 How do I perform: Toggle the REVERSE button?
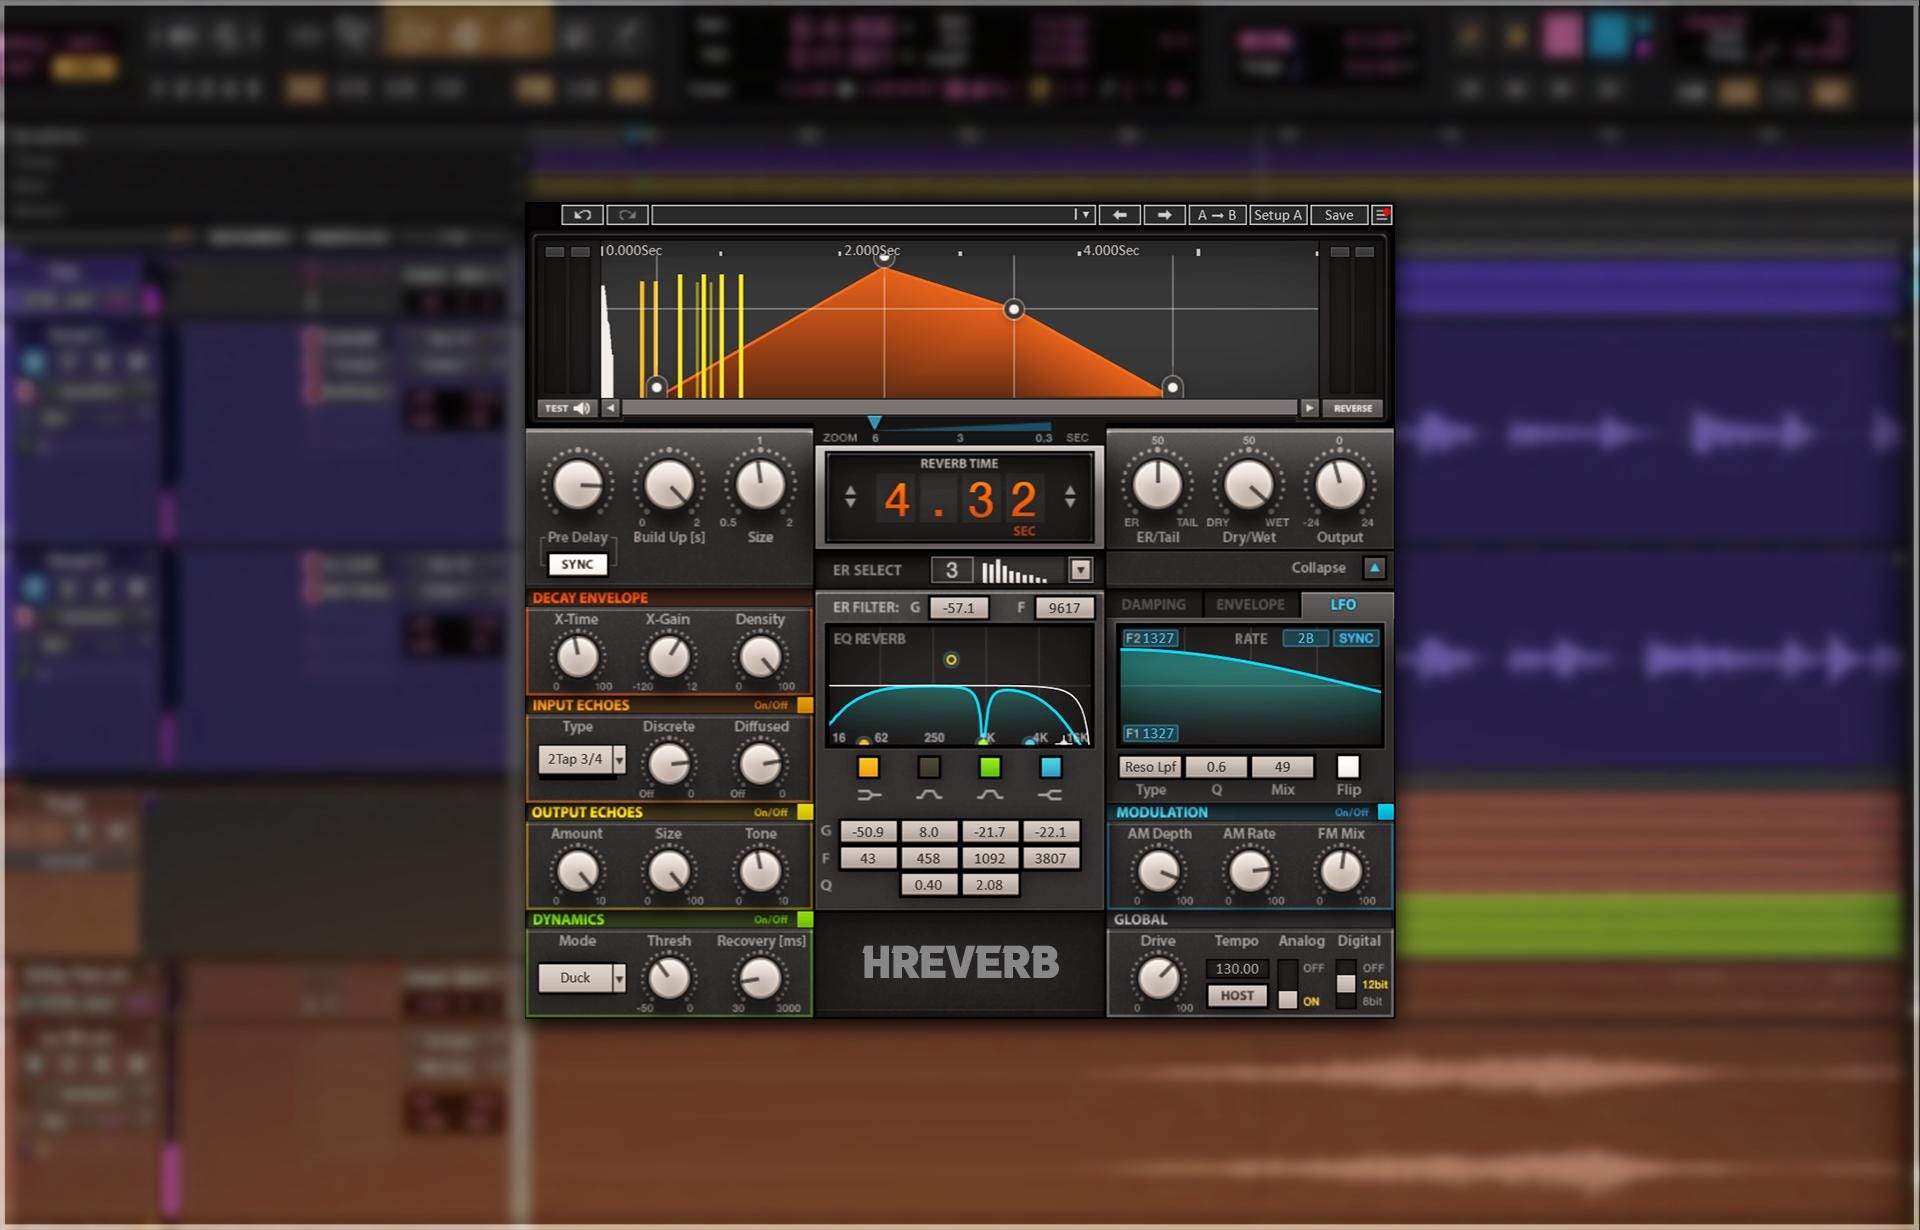[x=1353, y=408]
